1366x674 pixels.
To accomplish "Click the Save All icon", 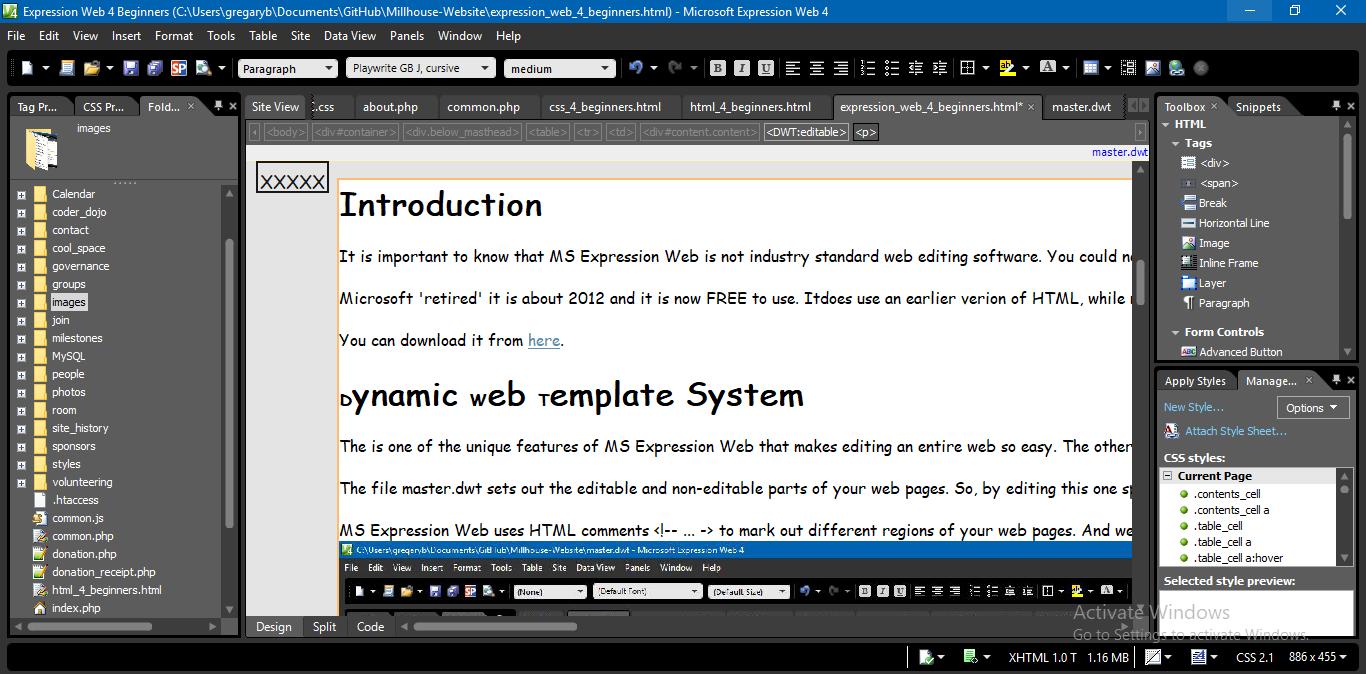I will tap(155, 68).
